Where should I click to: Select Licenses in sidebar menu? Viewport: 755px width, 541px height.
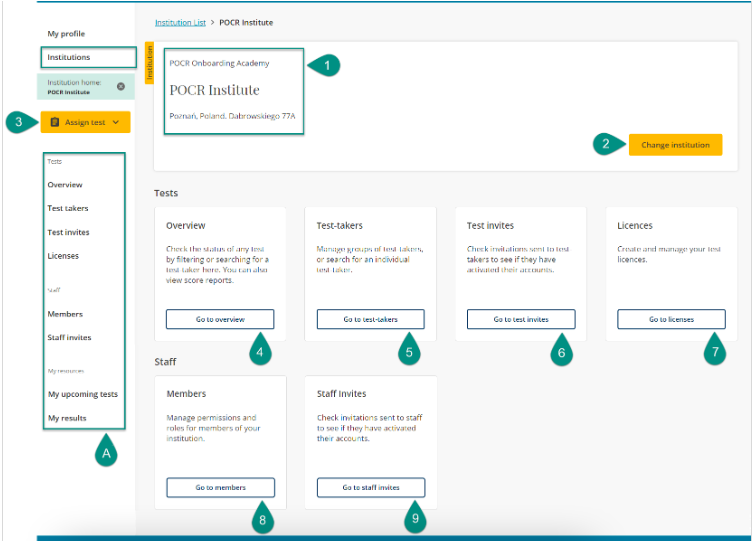(63, 256)
